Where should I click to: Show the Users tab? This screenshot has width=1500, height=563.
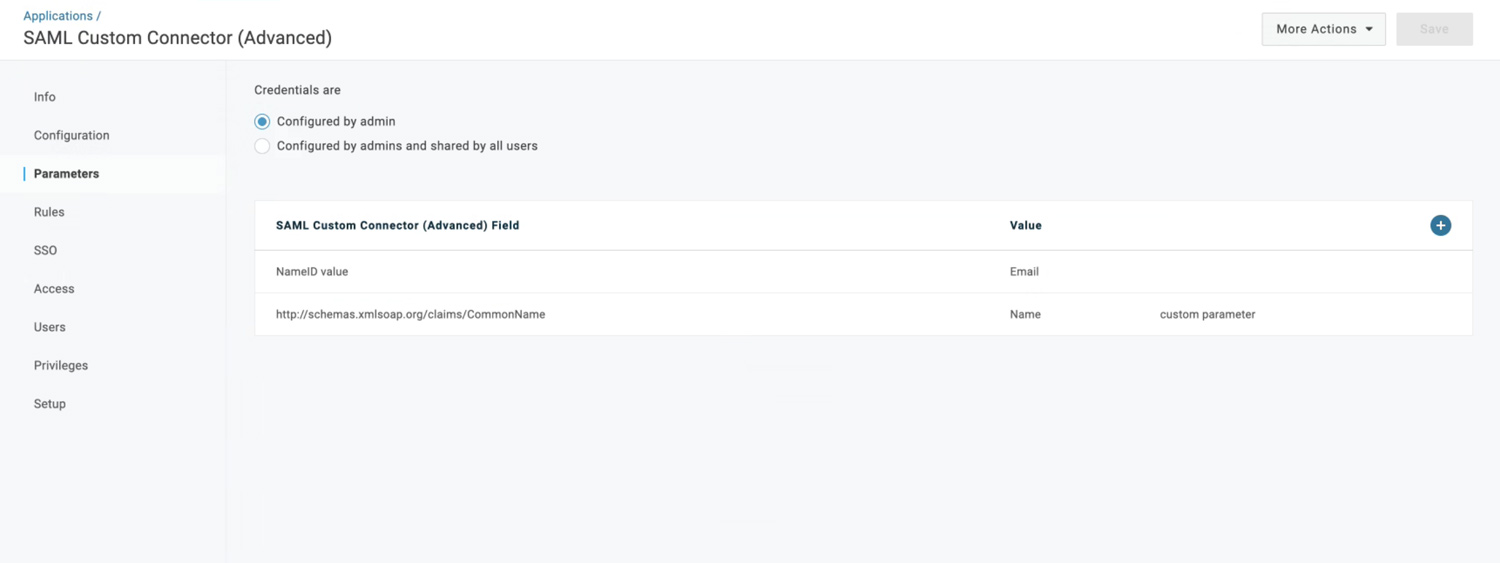(49, 327)
